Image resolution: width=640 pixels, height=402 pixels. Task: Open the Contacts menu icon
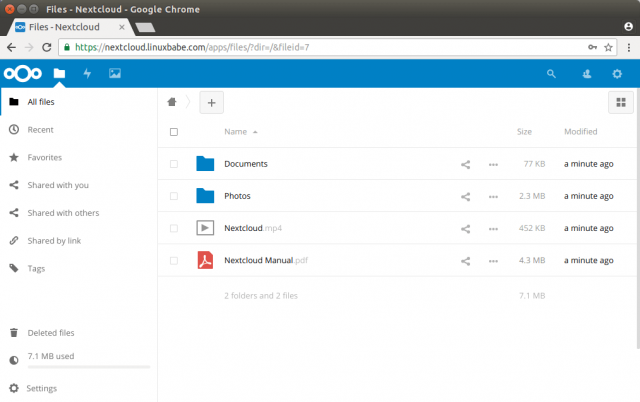tap(585, 74)
